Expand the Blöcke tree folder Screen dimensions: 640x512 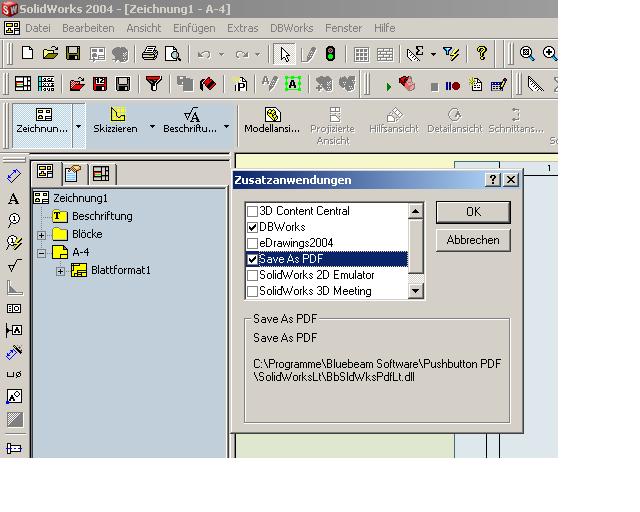pos(41,235)
